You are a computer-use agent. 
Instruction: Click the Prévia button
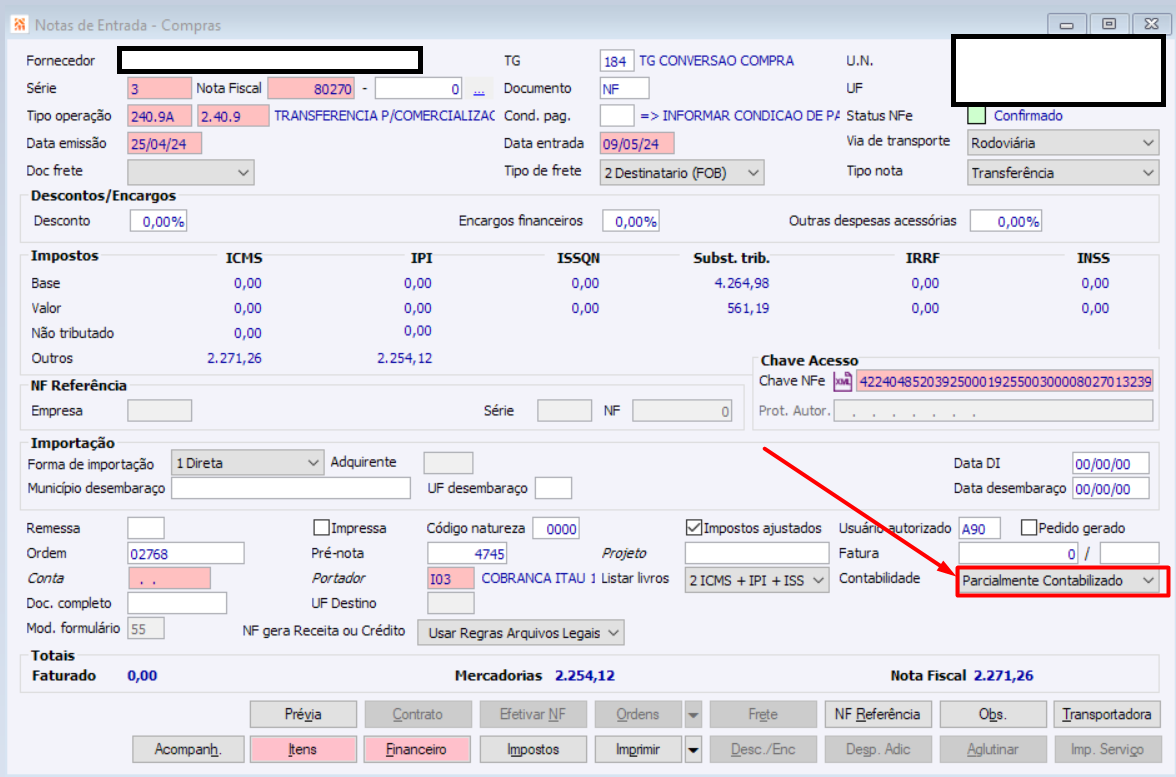(x=303, y=715)
